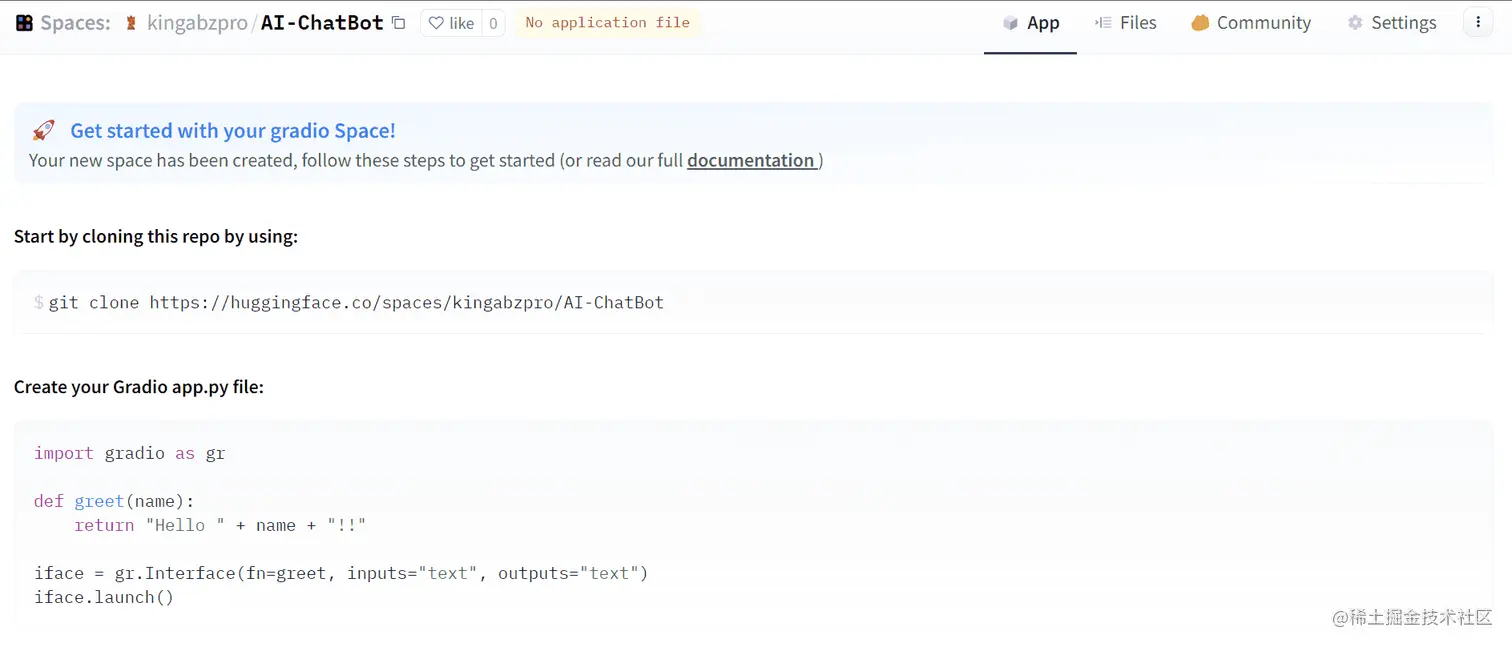Click the rocket icon beside Get started
This screenshot has height=647, width=1512.
[x=43, y=130]
